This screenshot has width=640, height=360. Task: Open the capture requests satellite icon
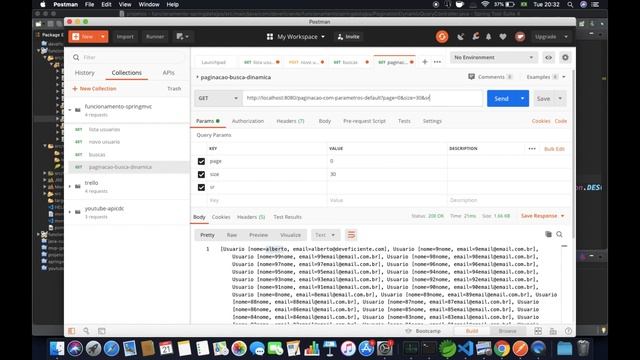point(460,37)
